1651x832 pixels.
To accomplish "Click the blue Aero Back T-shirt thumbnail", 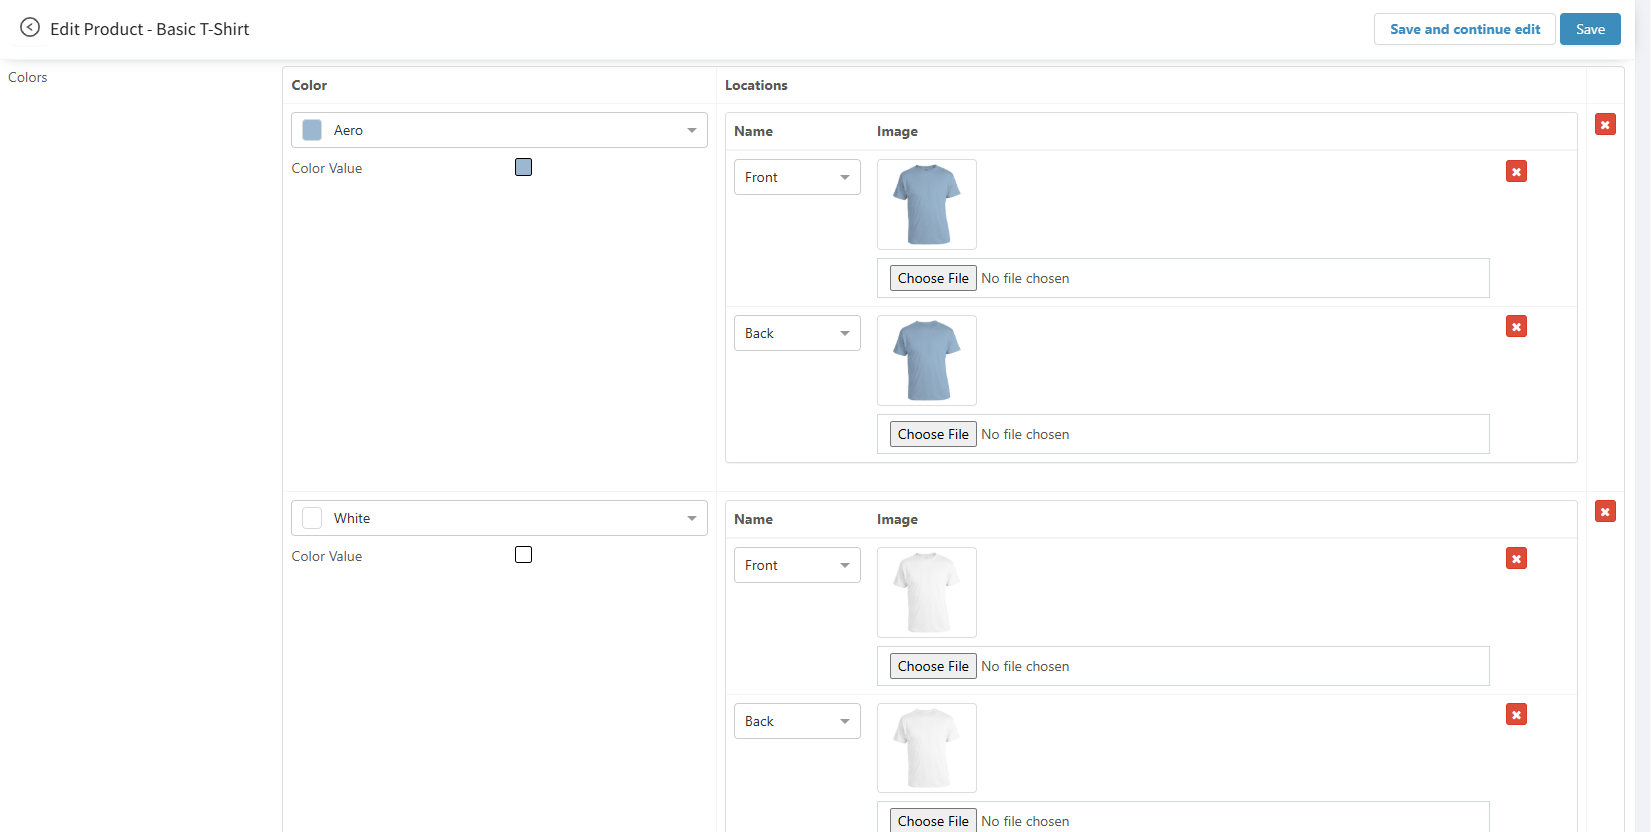I will pos(927,360).
